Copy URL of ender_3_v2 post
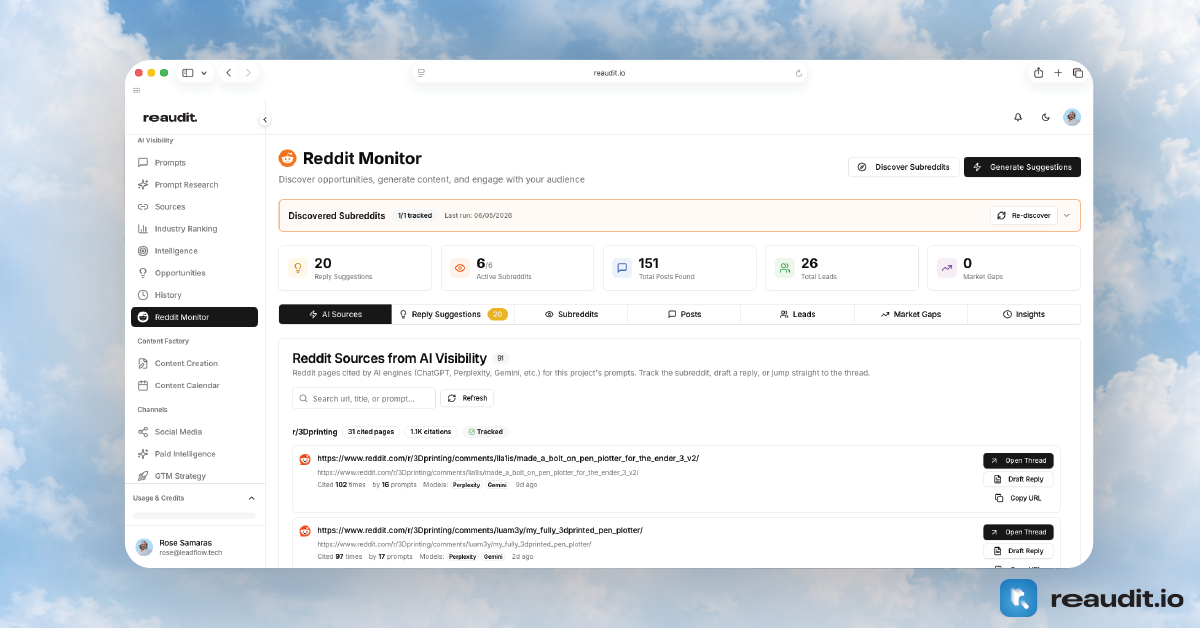 [x=1018, y=498]
